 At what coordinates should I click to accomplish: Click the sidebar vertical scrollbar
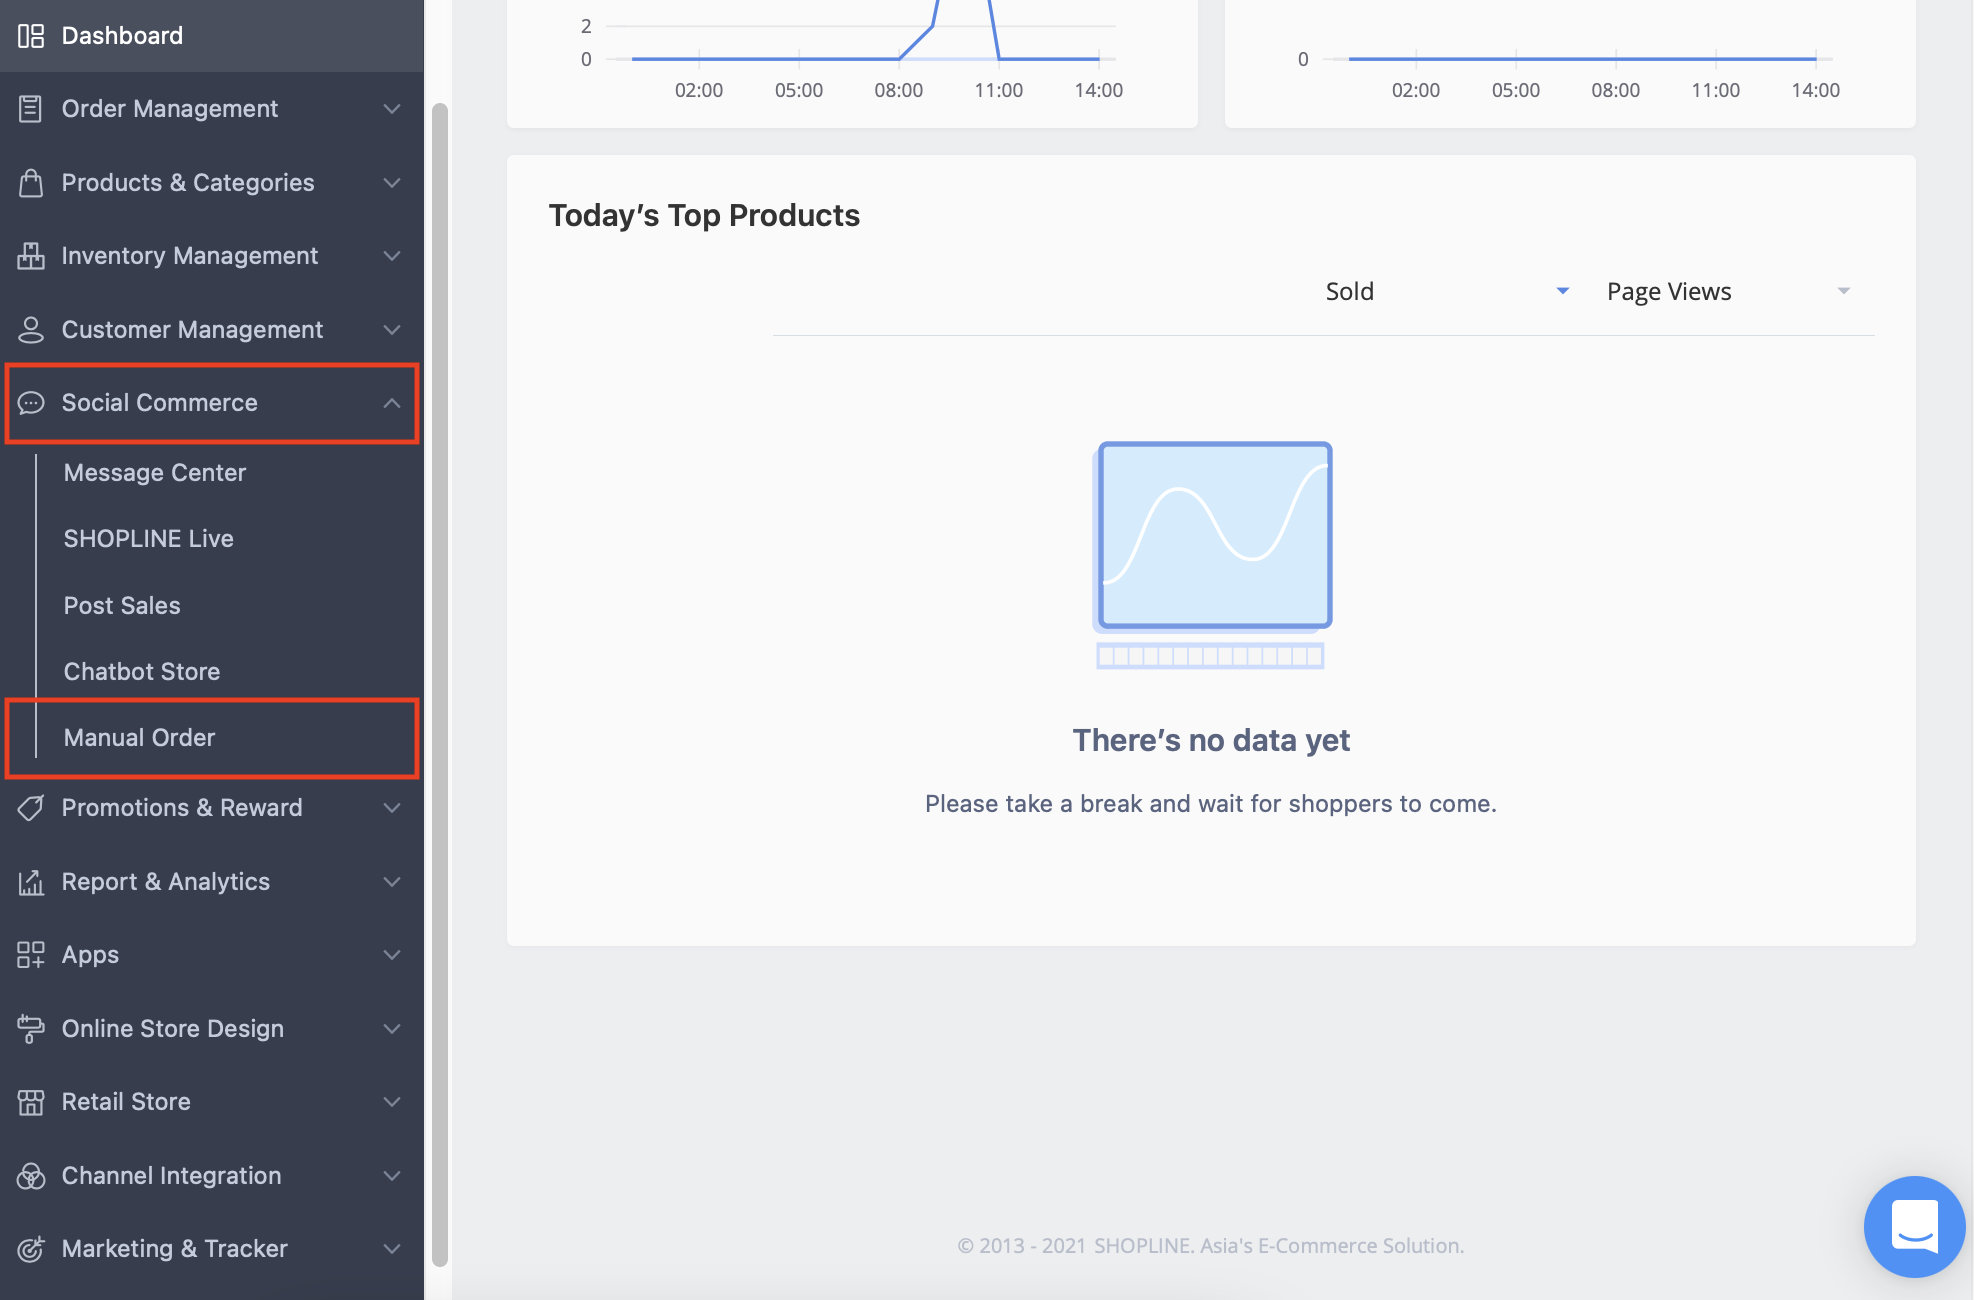(x=439, y=684)
